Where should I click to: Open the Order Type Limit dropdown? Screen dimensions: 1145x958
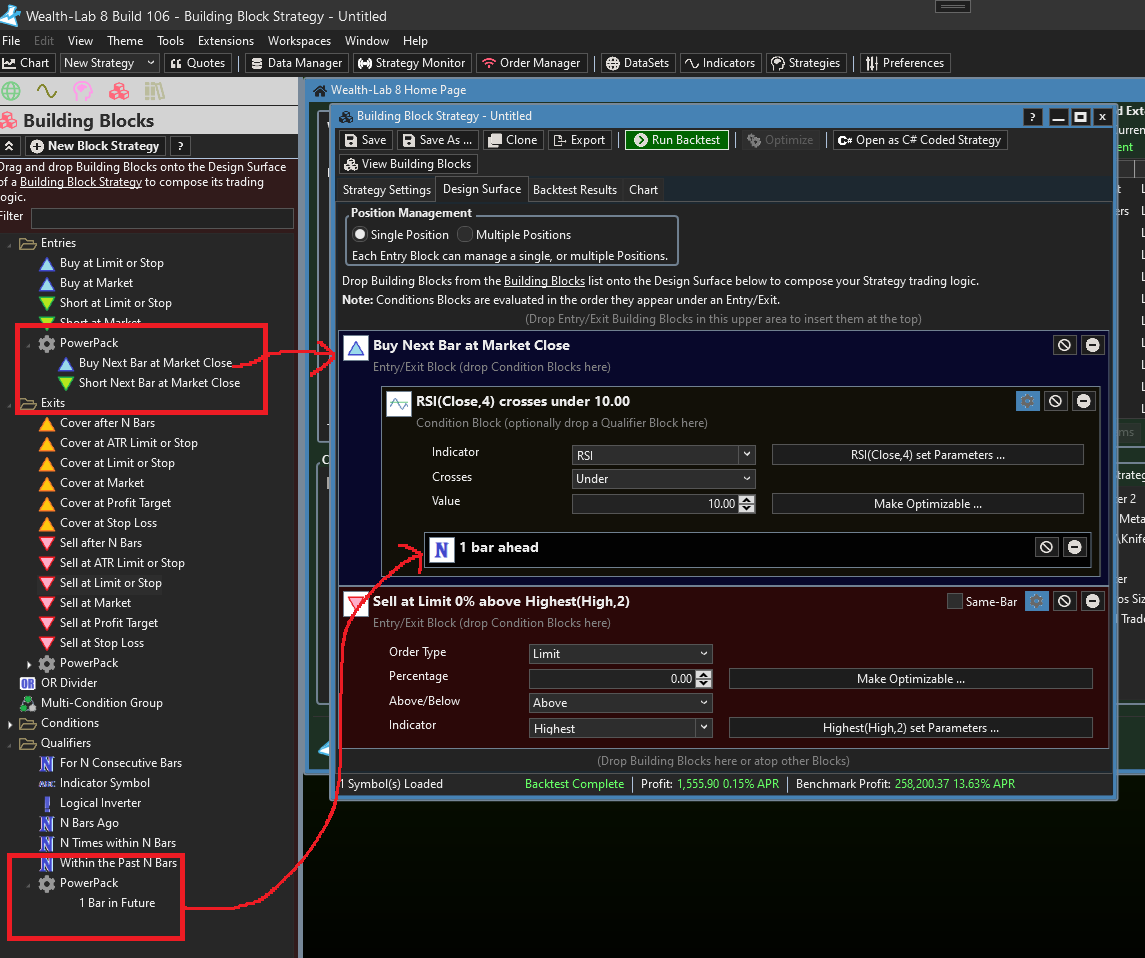[x=620, y=654]
